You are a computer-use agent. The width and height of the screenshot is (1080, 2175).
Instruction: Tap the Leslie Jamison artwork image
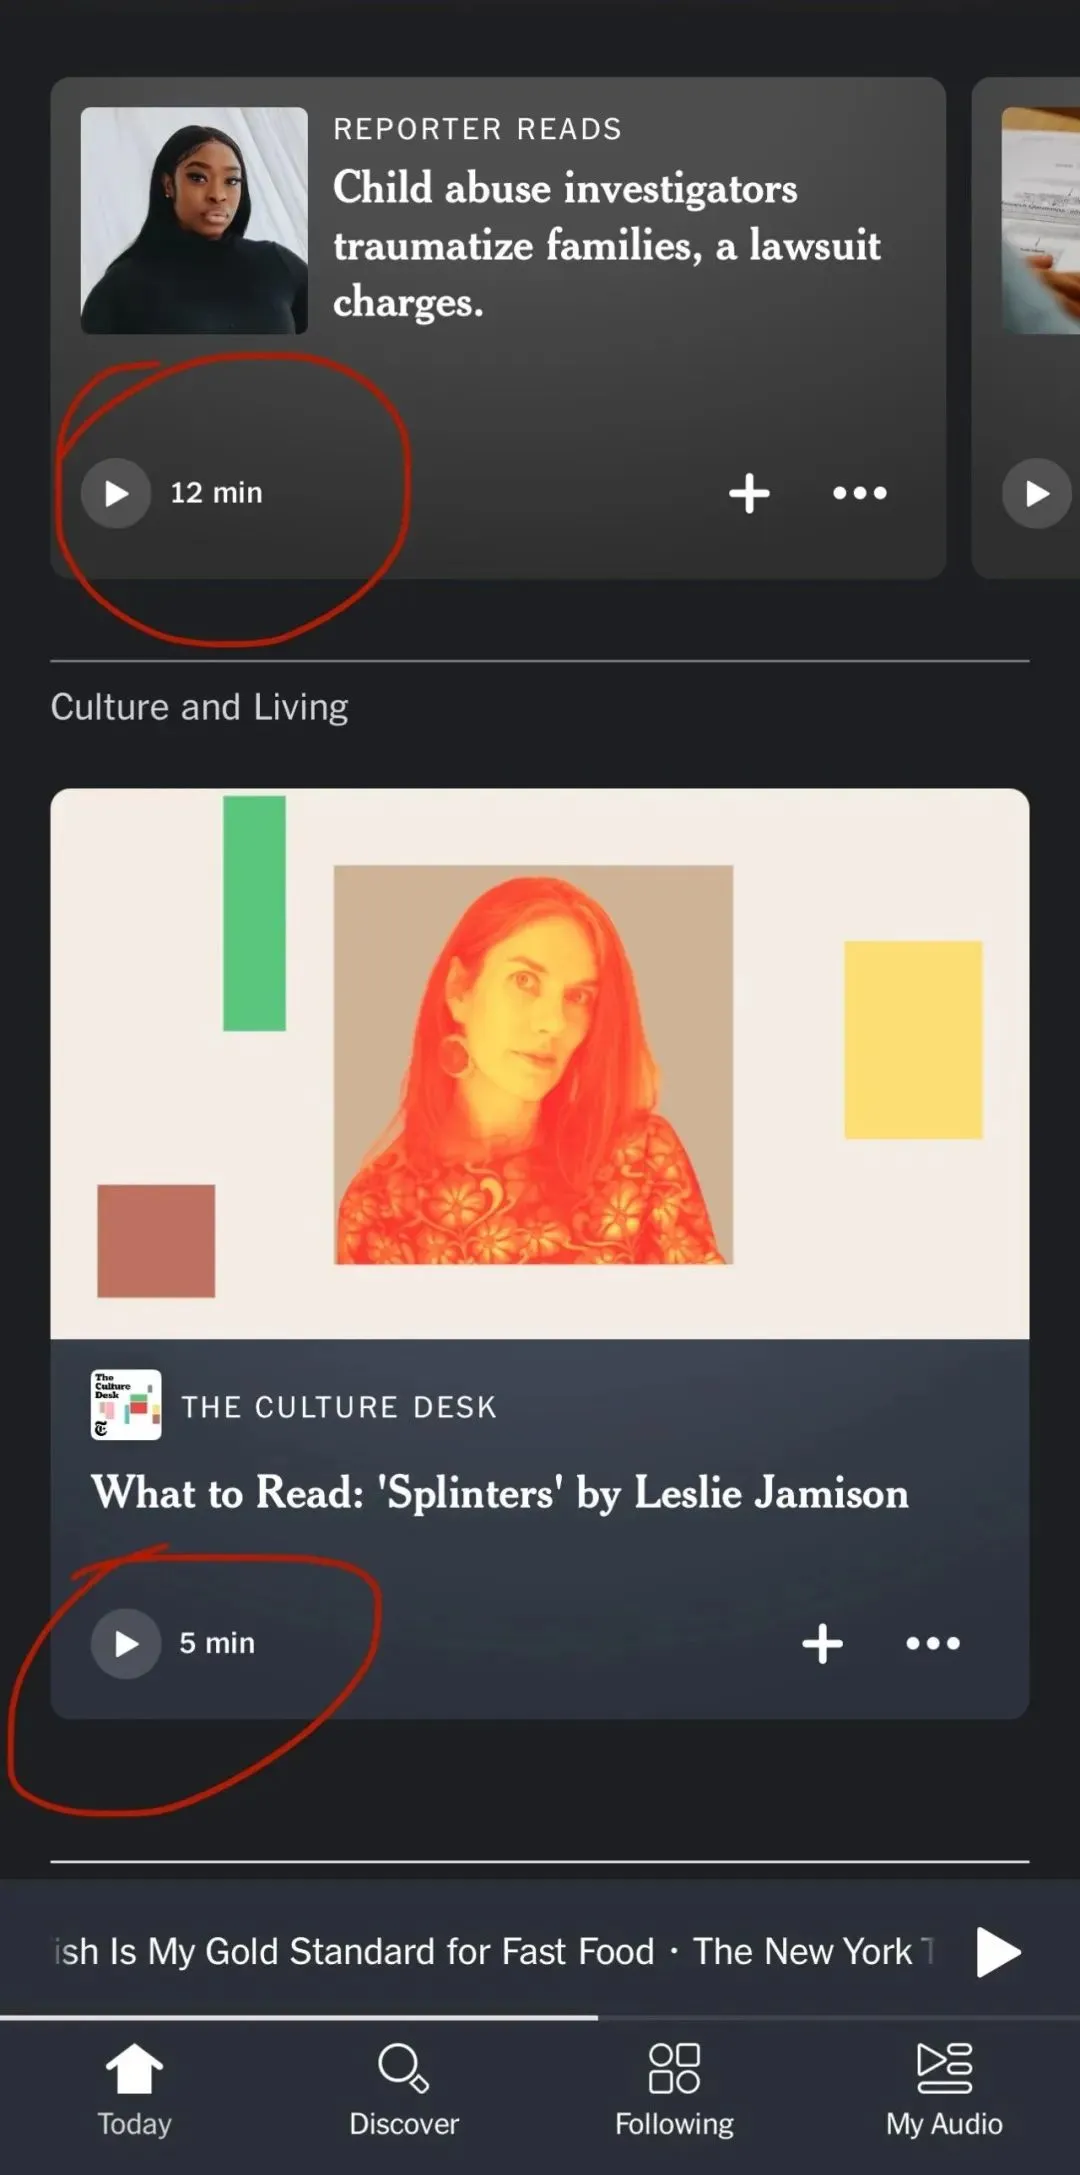pos(533,1064)
